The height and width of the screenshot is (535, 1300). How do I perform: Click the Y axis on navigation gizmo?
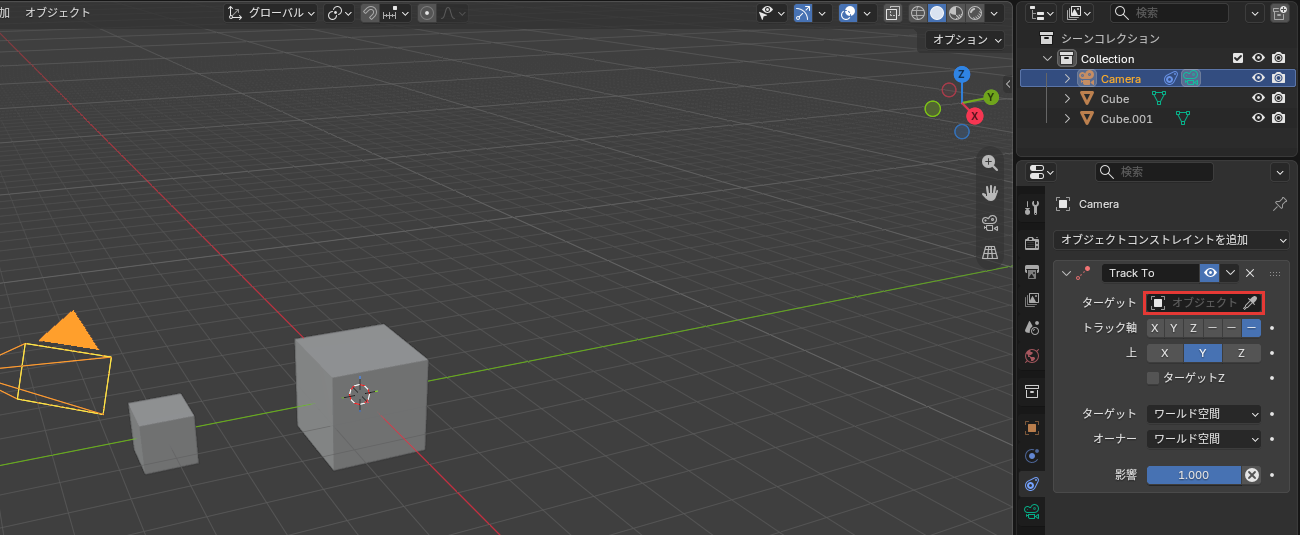point(991,97)
